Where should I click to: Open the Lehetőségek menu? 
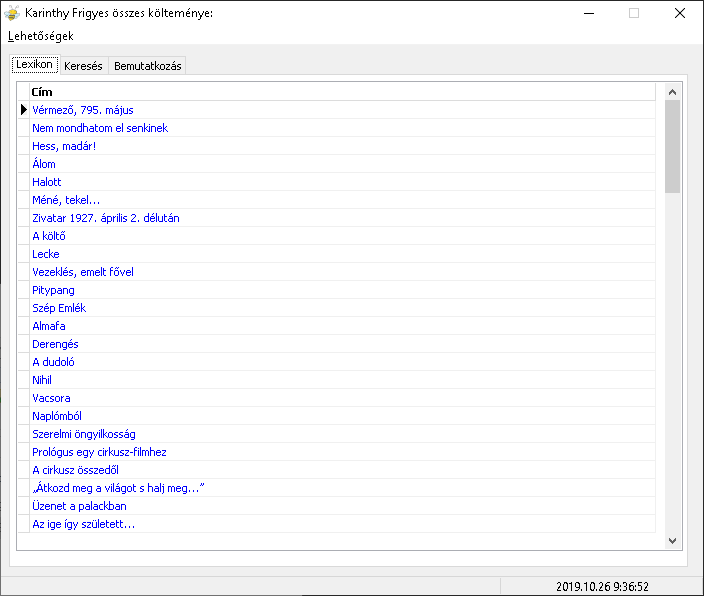(x=40, y=36)
